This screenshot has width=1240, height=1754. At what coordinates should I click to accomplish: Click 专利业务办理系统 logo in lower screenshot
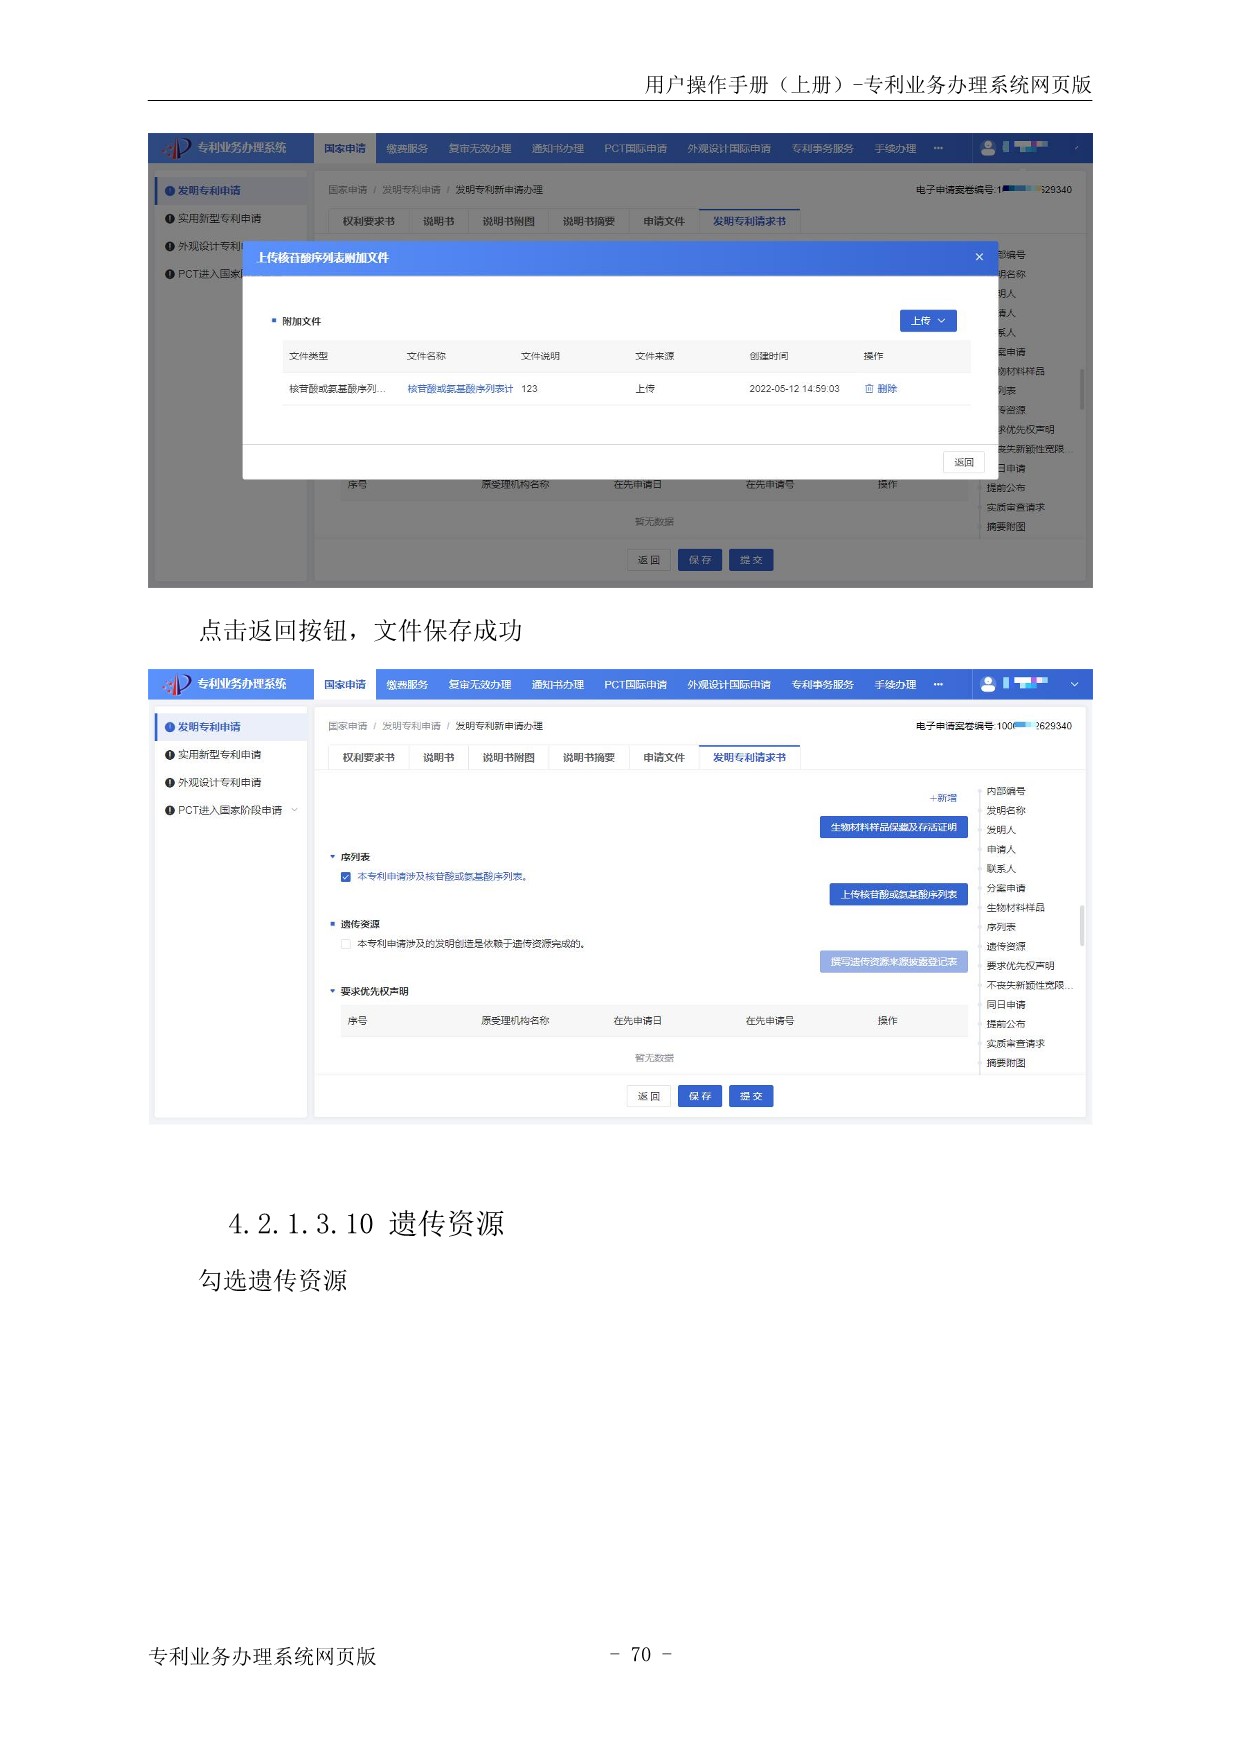[227, 684]
